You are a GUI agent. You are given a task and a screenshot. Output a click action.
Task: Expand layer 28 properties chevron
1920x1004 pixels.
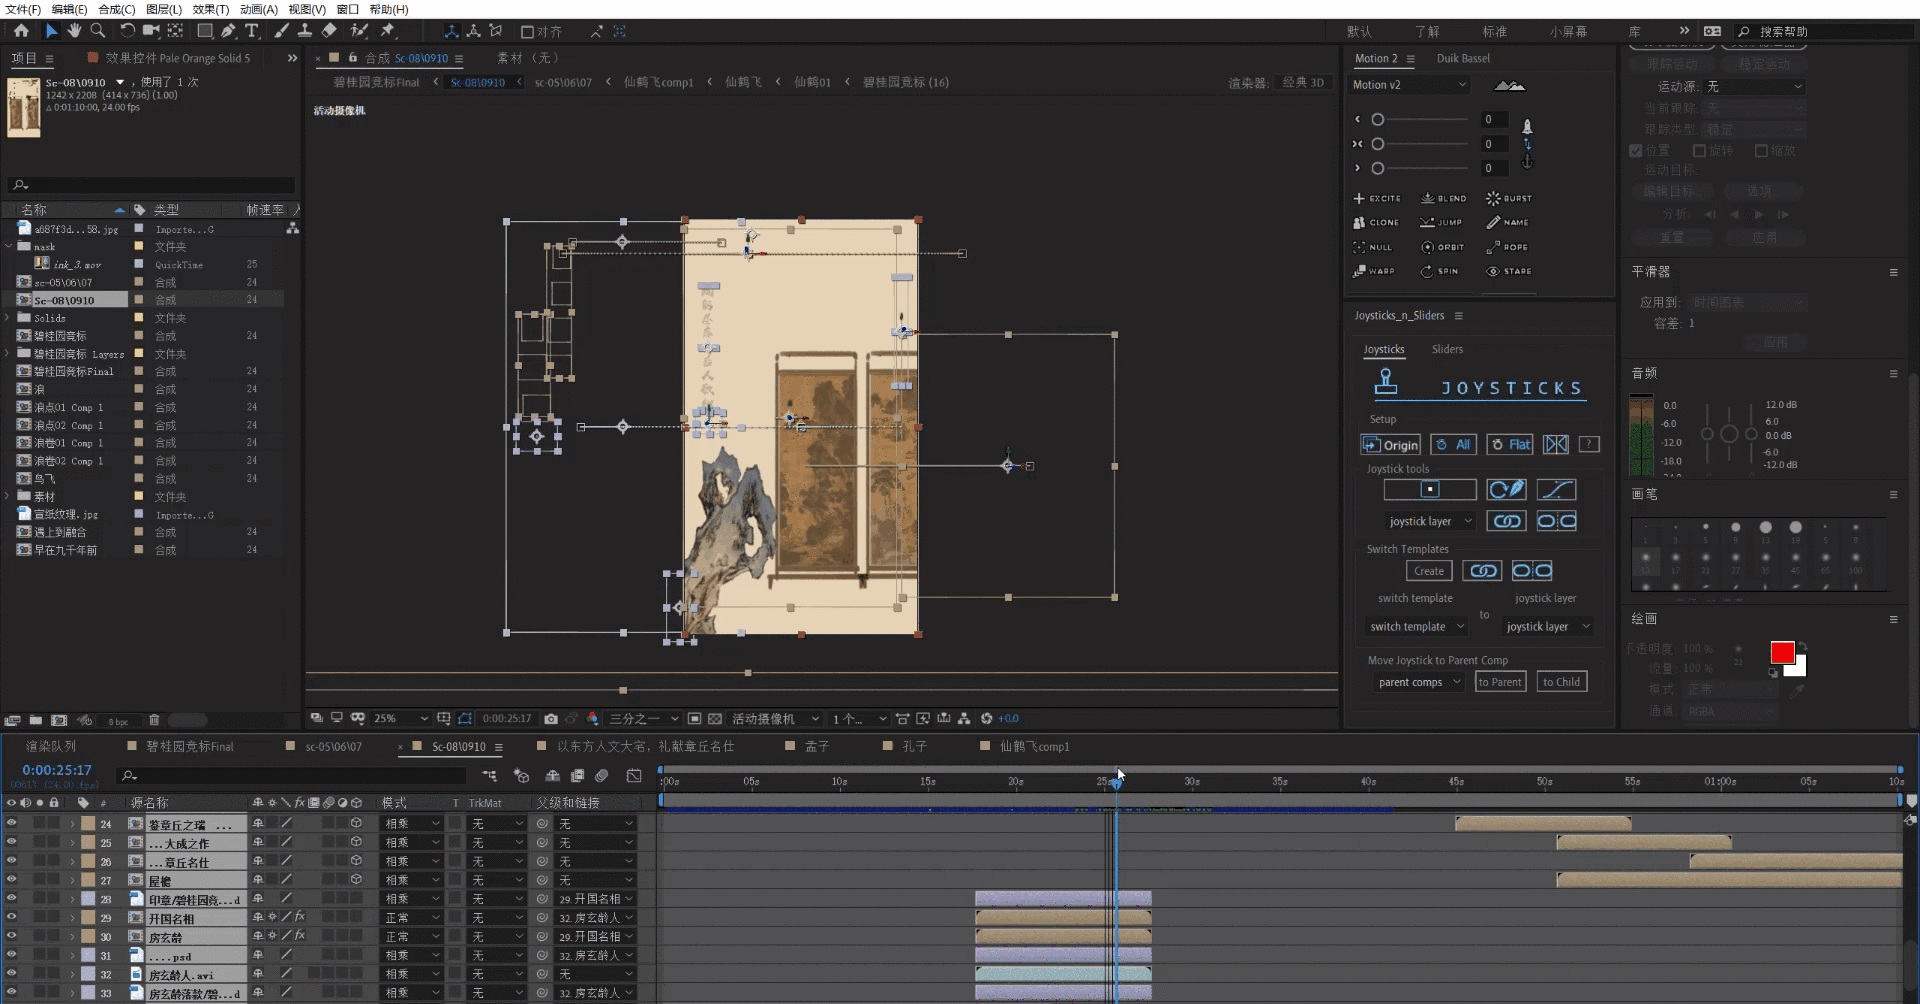coord(72,899)
